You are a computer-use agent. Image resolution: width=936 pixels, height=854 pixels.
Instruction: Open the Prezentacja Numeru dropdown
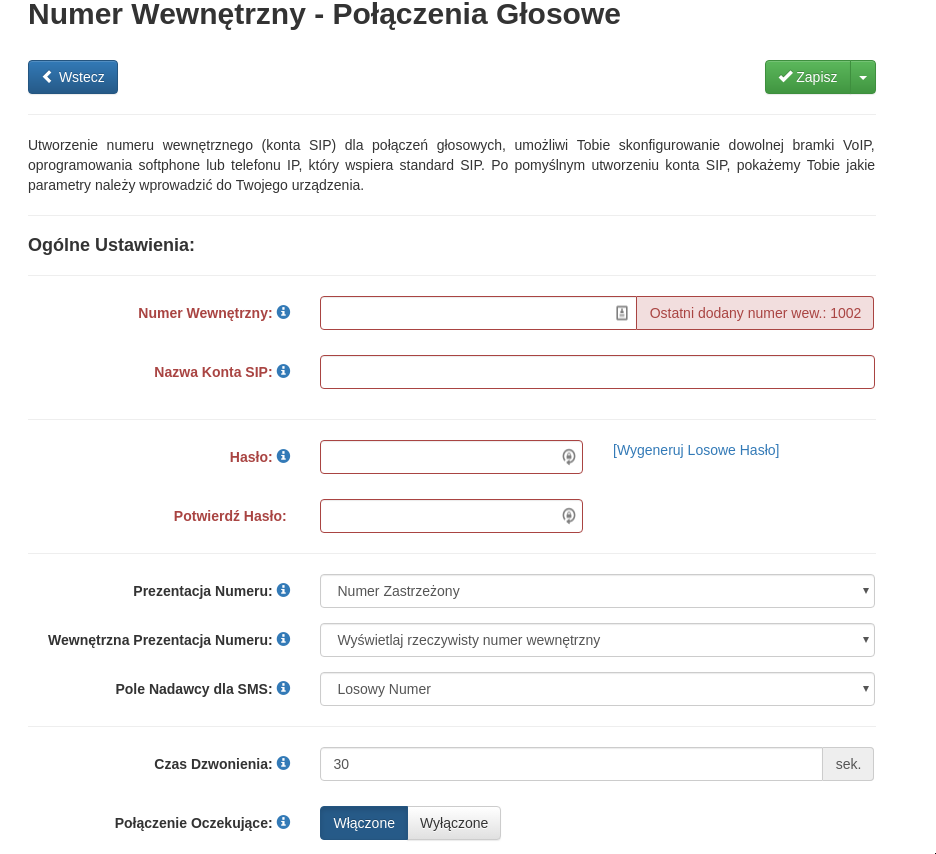[x=597, y=591]
